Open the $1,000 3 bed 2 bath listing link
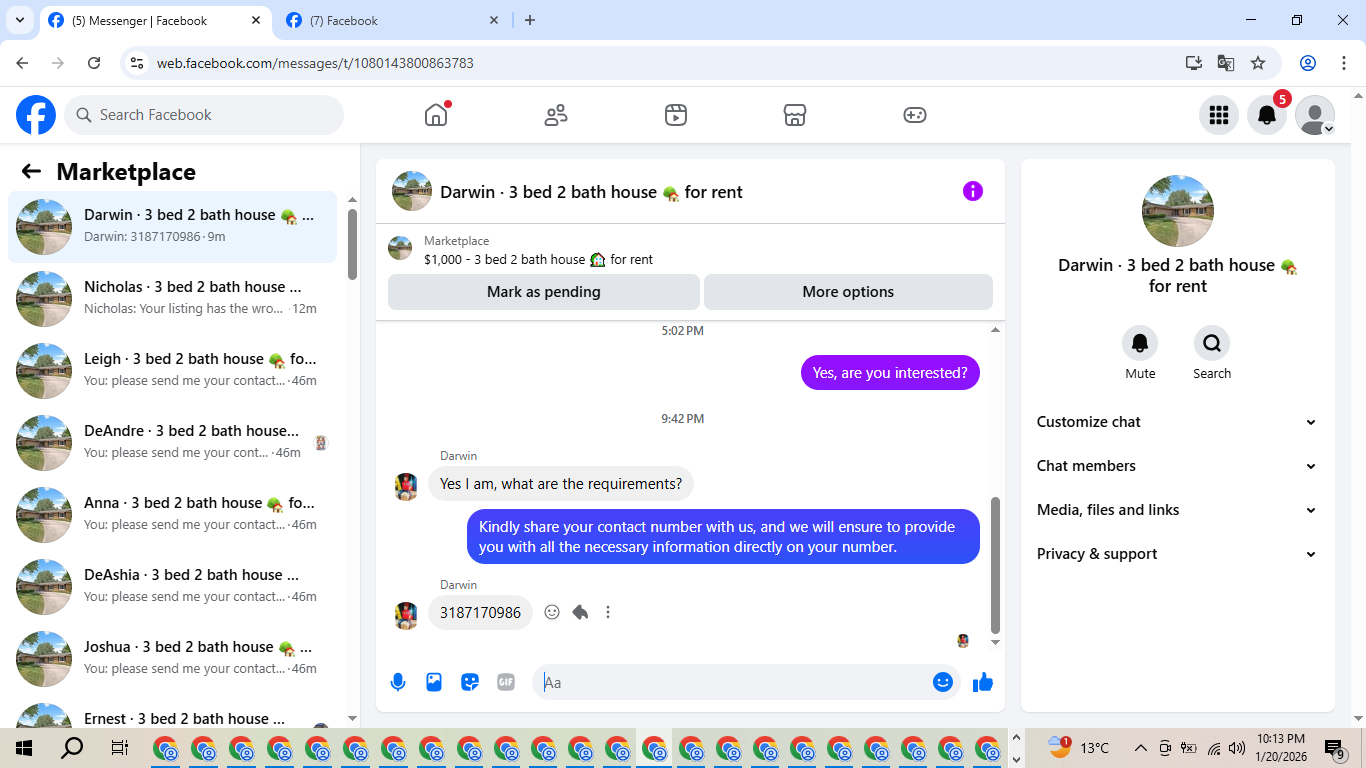Viewport: 1366px width, 768px height. tap(538, 259)
